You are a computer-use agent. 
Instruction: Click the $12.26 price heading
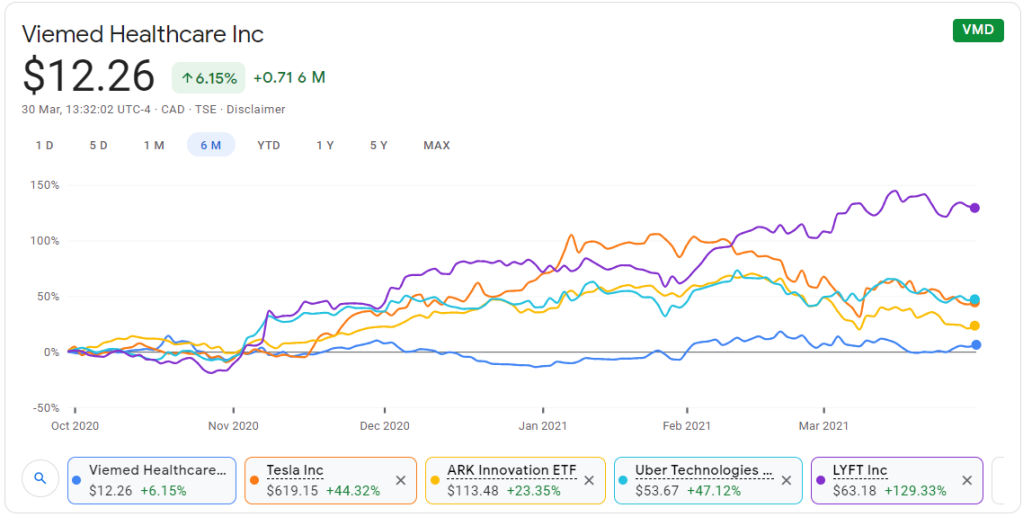tap(88, 76)
